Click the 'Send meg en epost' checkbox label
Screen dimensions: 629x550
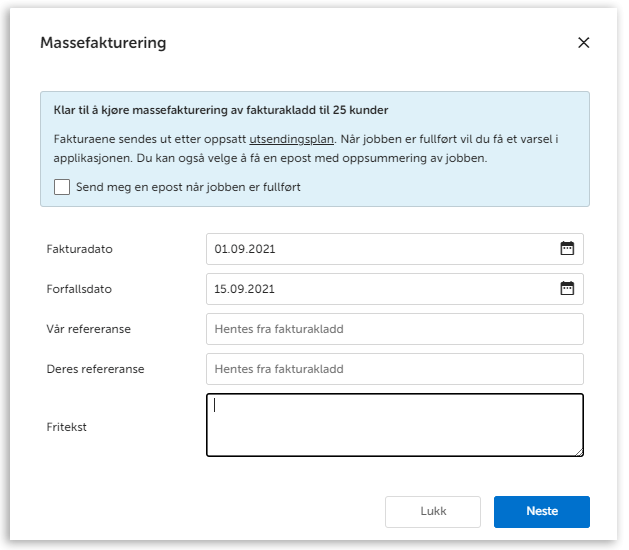(x=188, y=187)
